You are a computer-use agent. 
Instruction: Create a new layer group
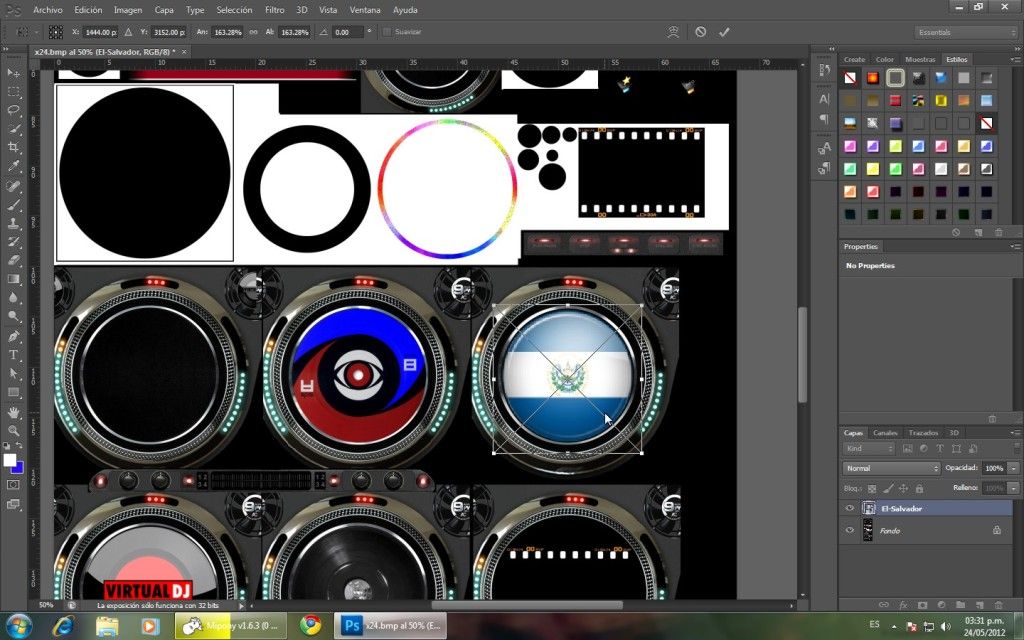tap(960, 605)
